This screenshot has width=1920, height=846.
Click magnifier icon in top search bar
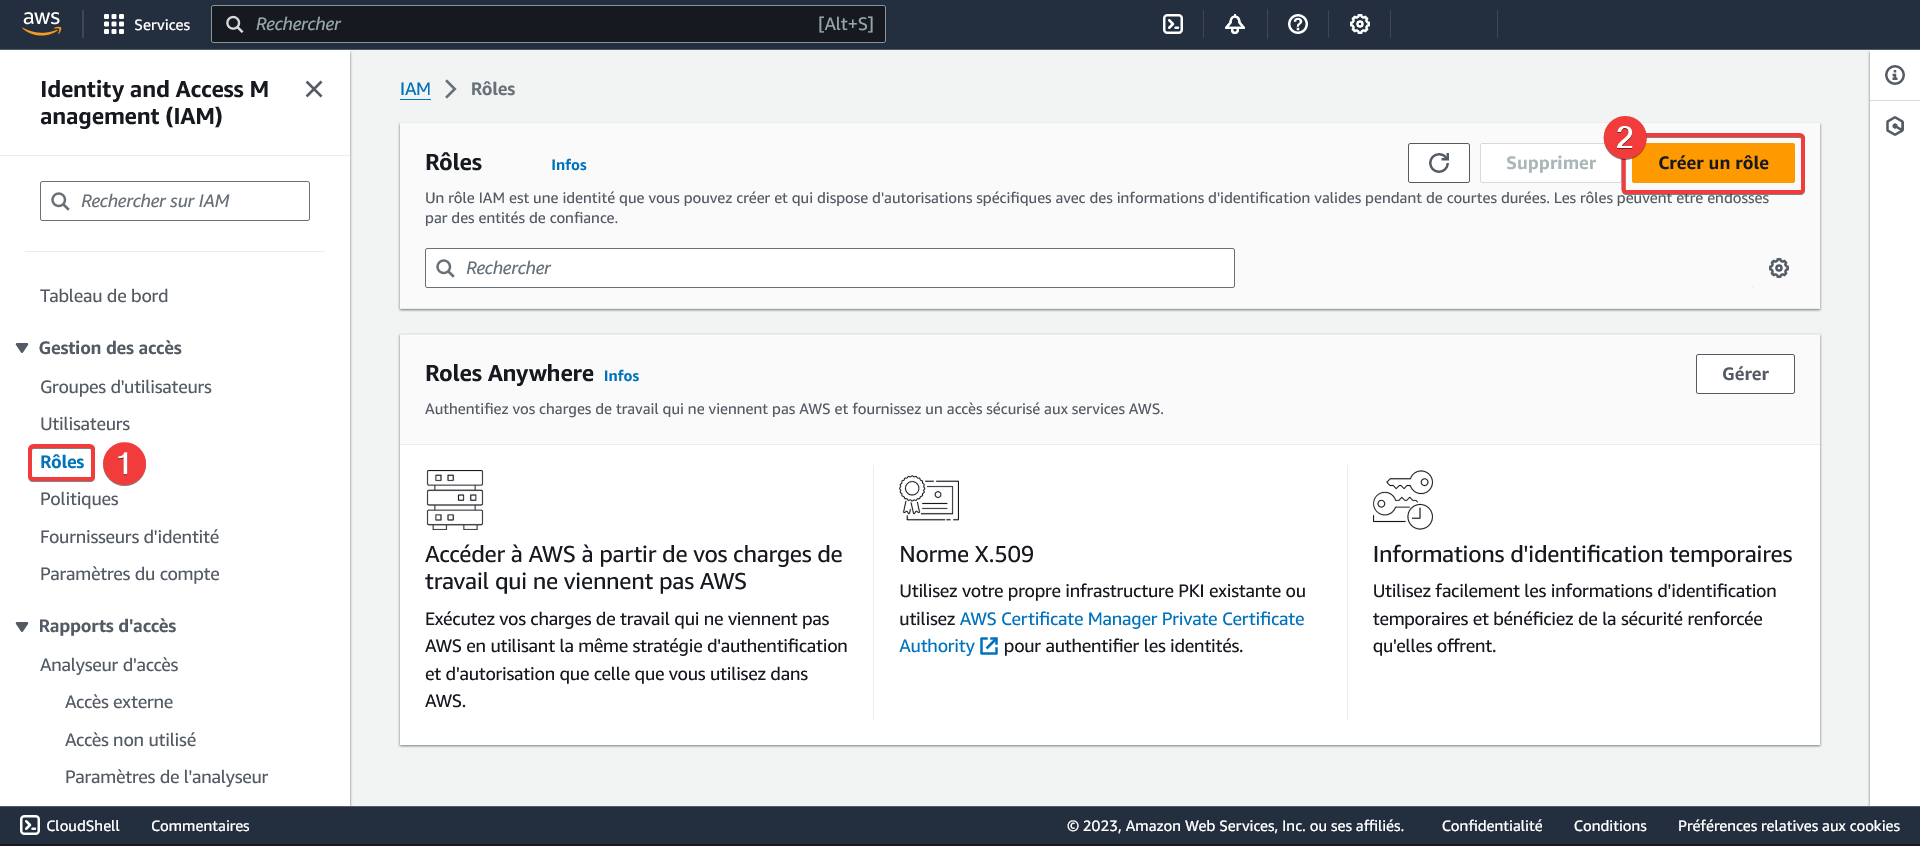tap(234, 24)
